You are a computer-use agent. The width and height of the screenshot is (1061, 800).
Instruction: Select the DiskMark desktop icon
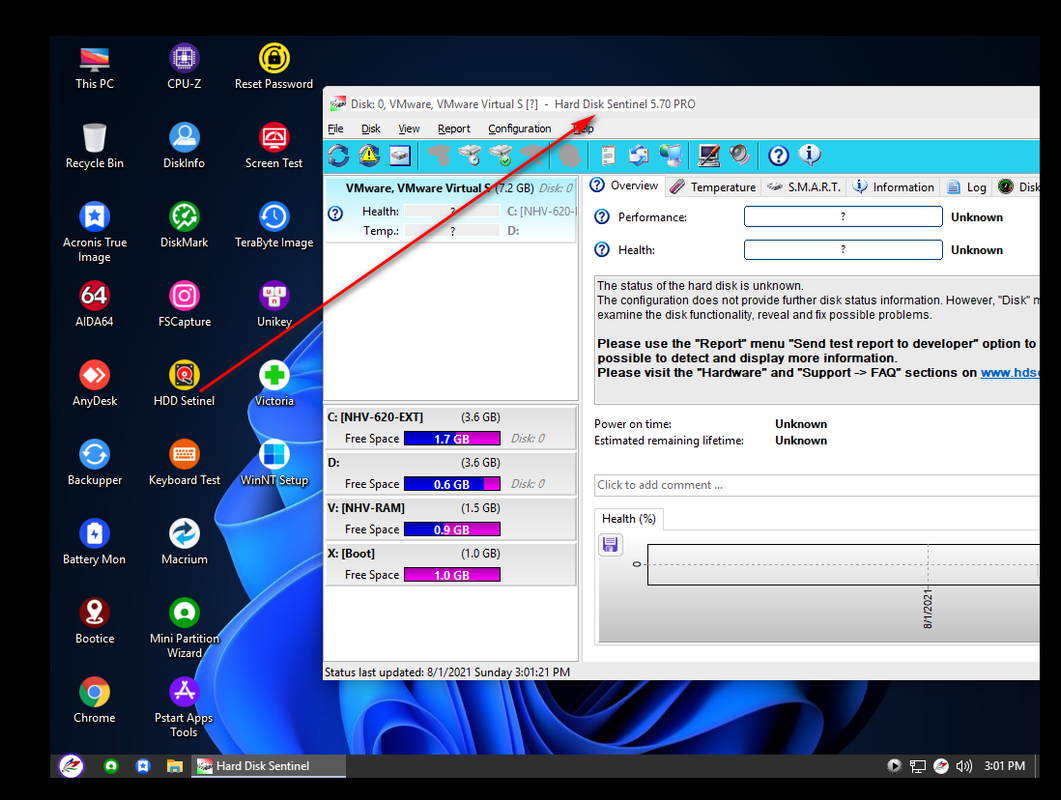click(x=184, y=225)
